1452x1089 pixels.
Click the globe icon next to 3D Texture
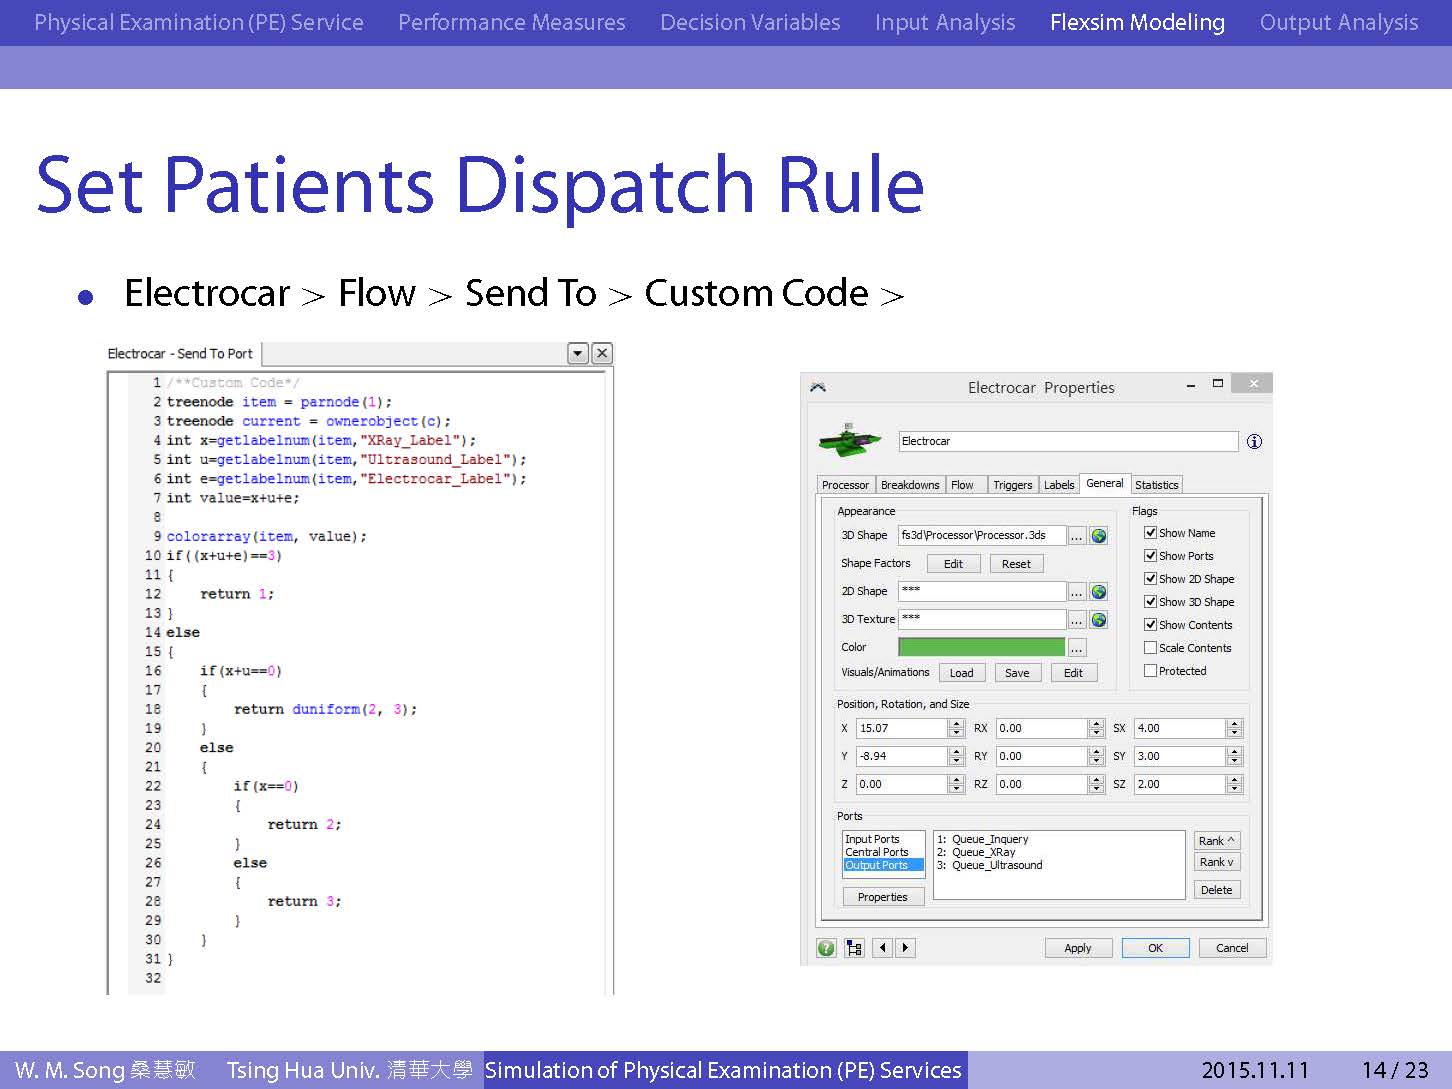1099,620
